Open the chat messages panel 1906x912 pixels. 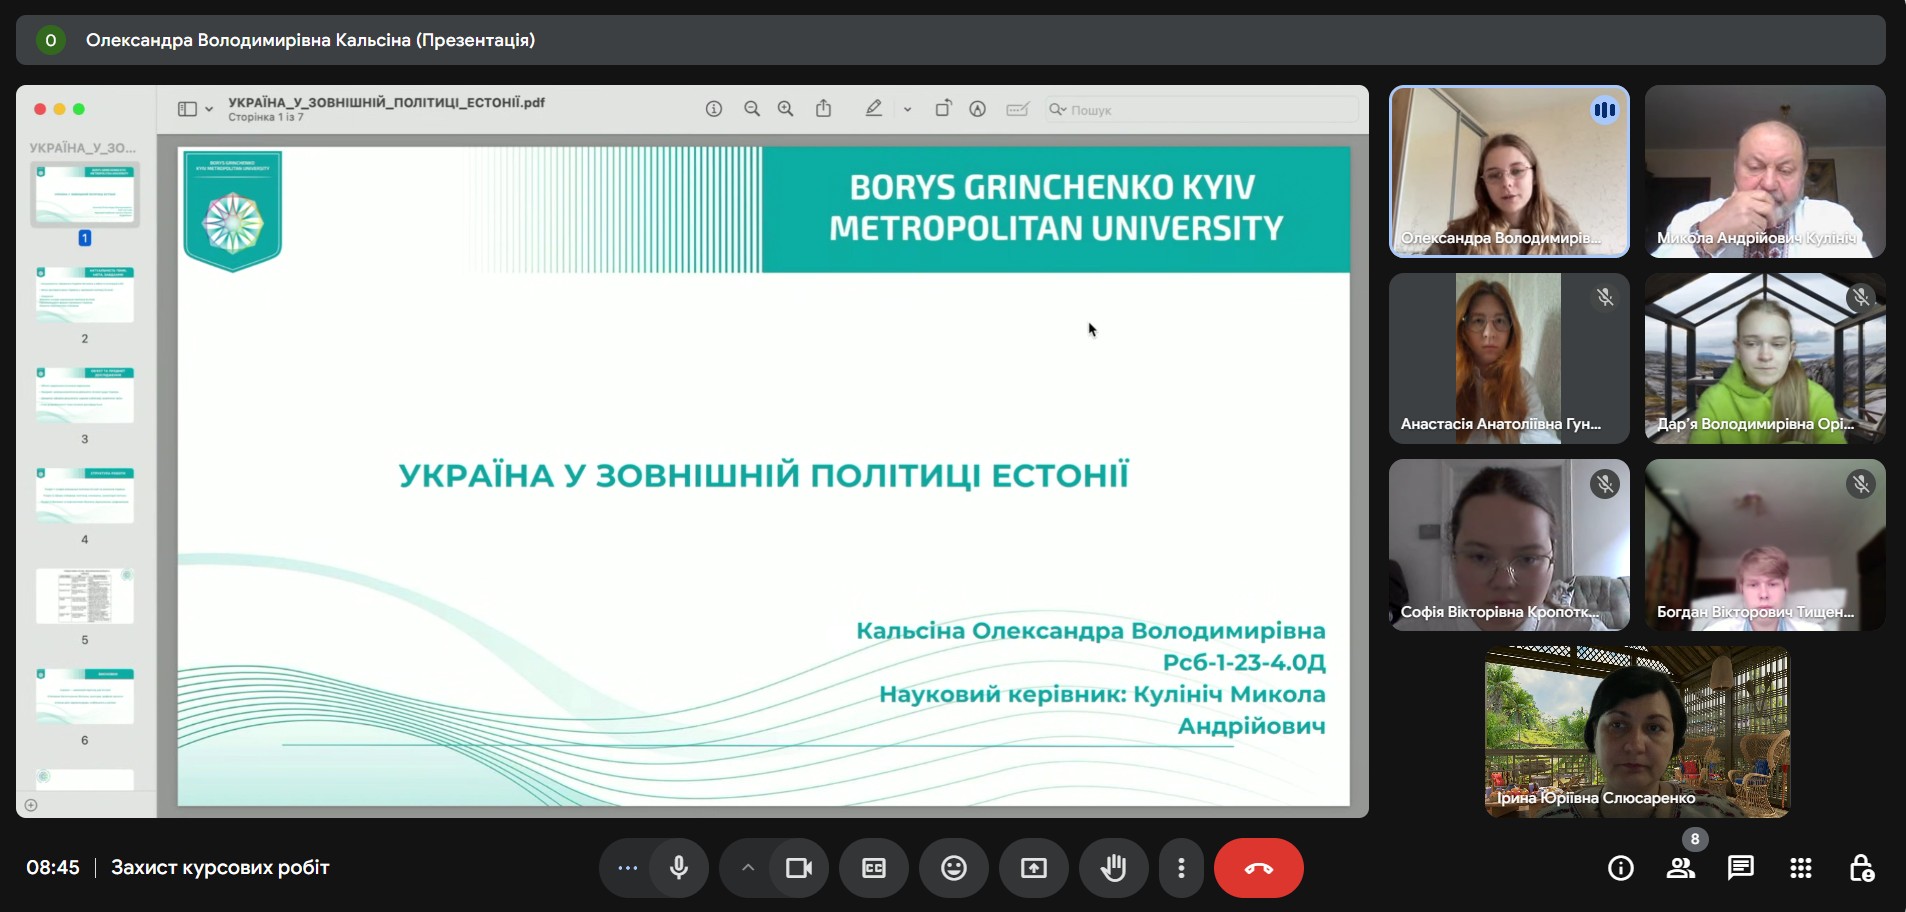(1740, 868)
